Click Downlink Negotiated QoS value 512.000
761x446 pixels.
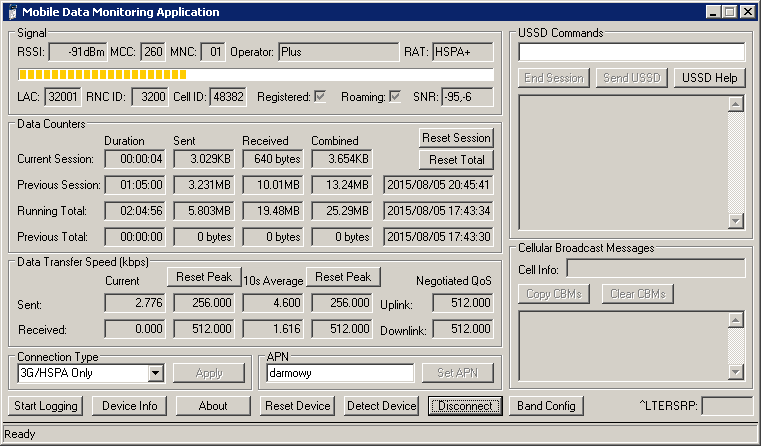[463, 329]
